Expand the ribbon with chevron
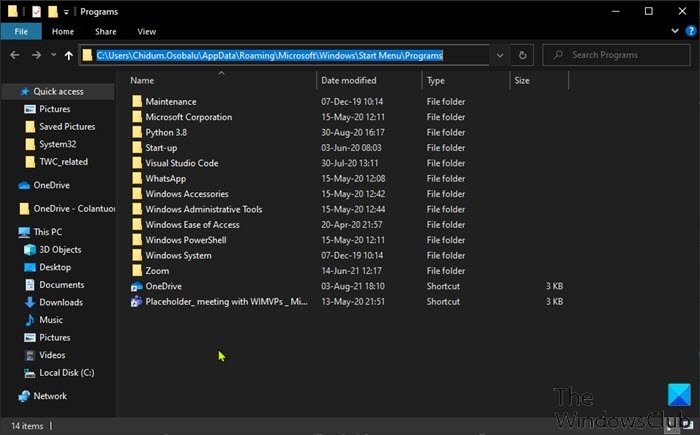The image size is (700, 435). 675,31
